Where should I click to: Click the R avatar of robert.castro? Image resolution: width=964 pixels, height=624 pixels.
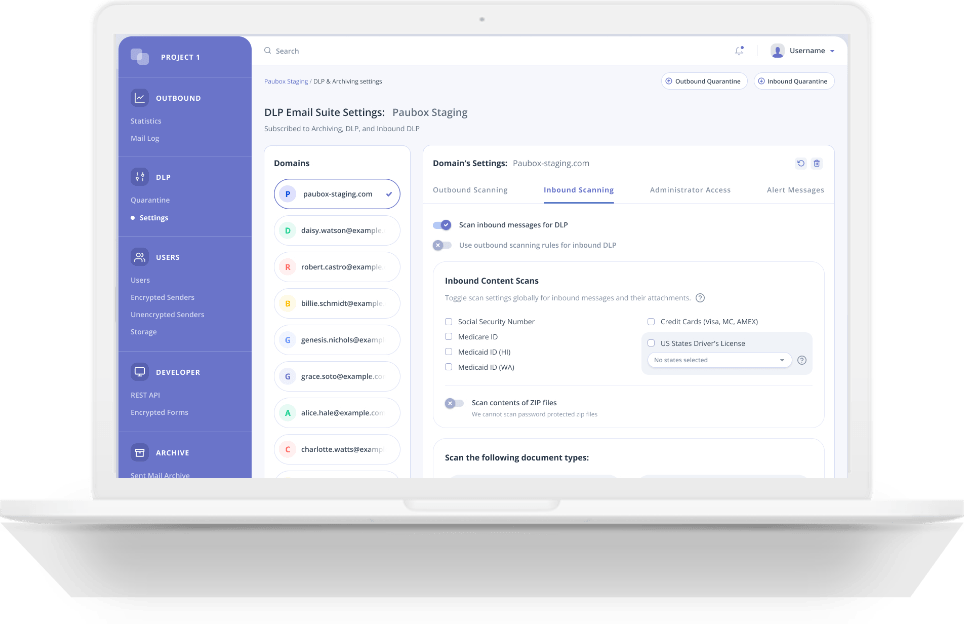(287, 267)
